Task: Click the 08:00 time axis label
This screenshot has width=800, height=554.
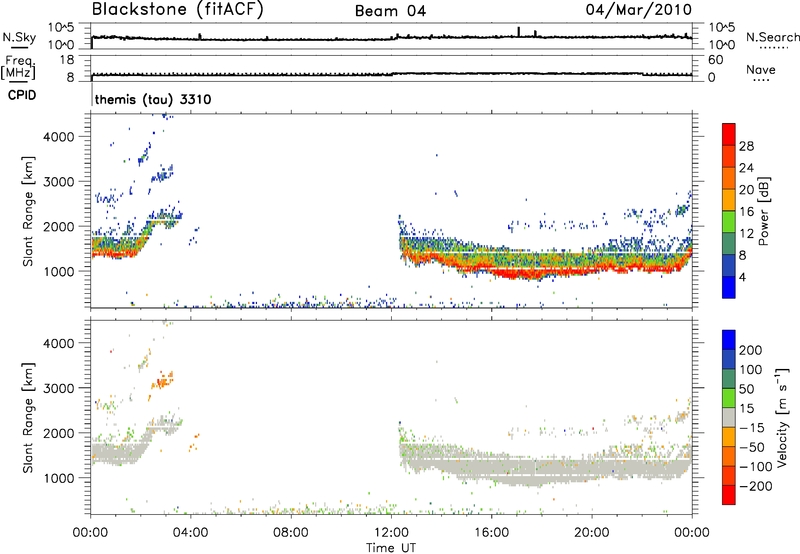Action: pos(290,533)
